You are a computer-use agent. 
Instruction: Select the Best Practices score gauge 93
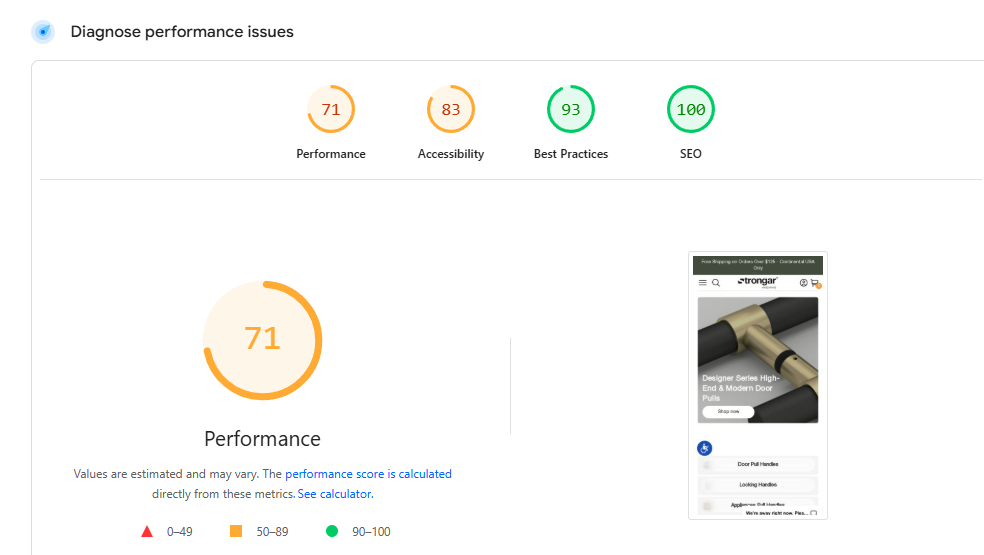click(x=571, y=110)
